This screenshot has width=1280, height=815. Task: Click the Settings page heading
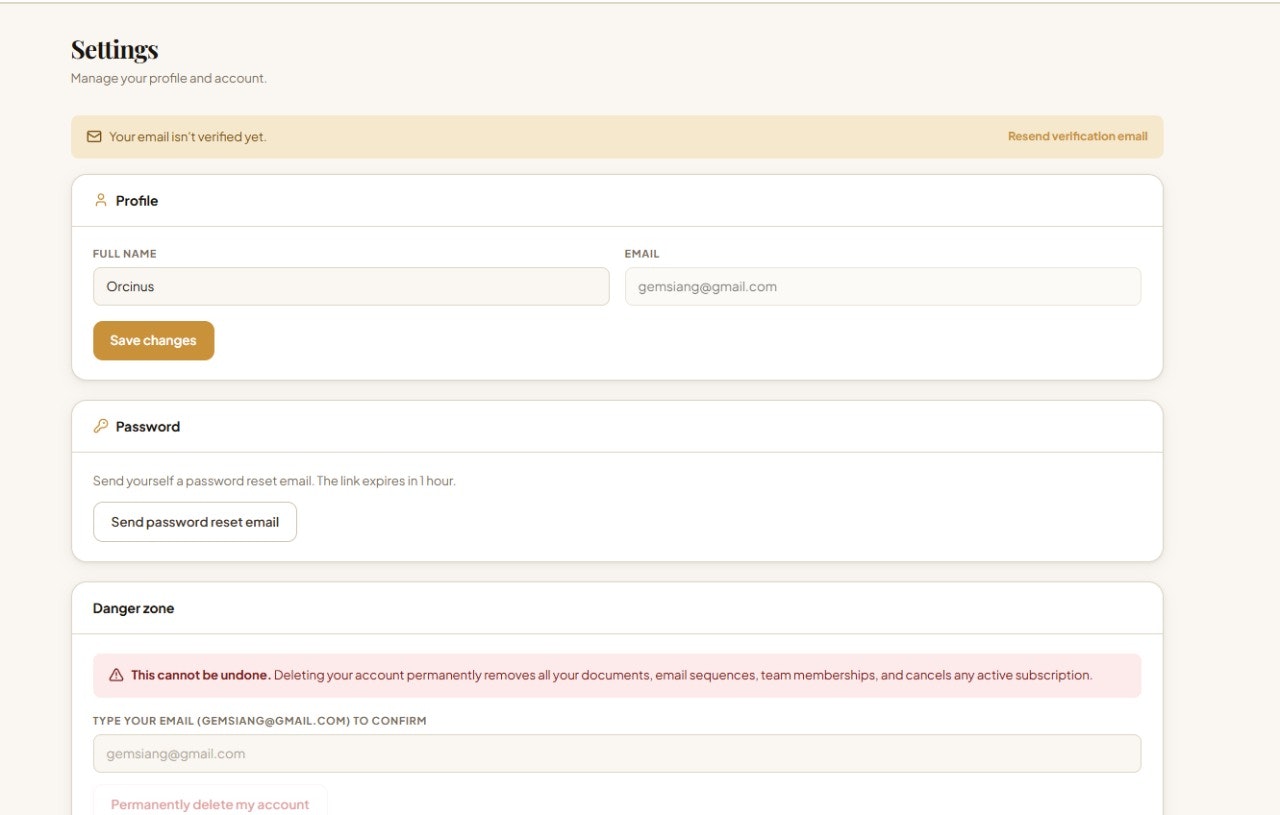click(x=115, y=49)
